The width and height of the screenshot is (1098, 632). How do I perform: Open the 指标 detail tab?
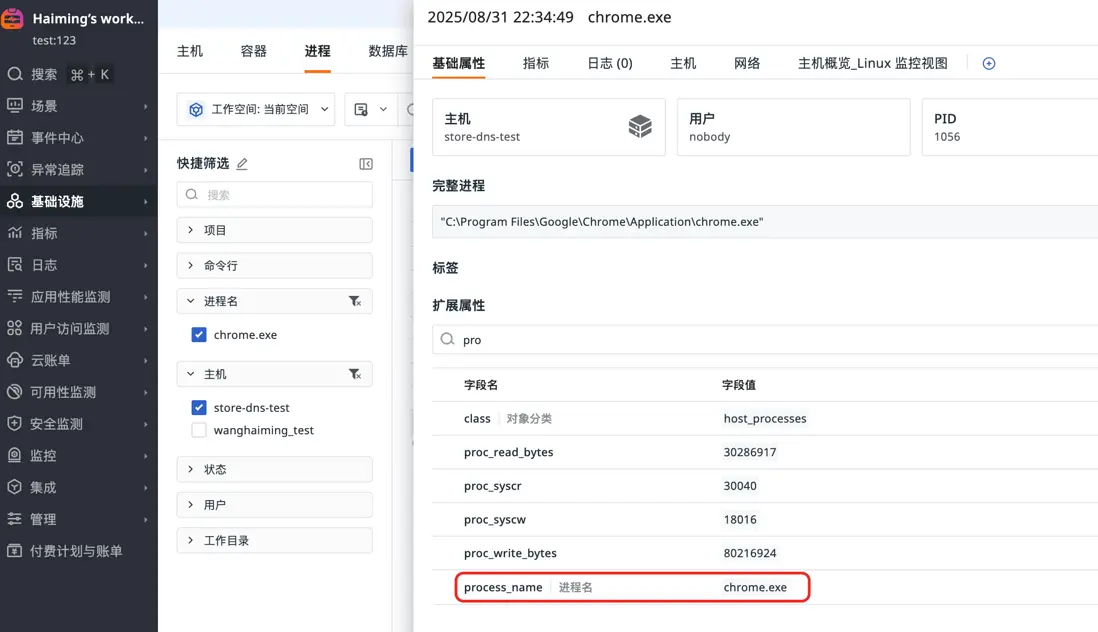(536, 63)
